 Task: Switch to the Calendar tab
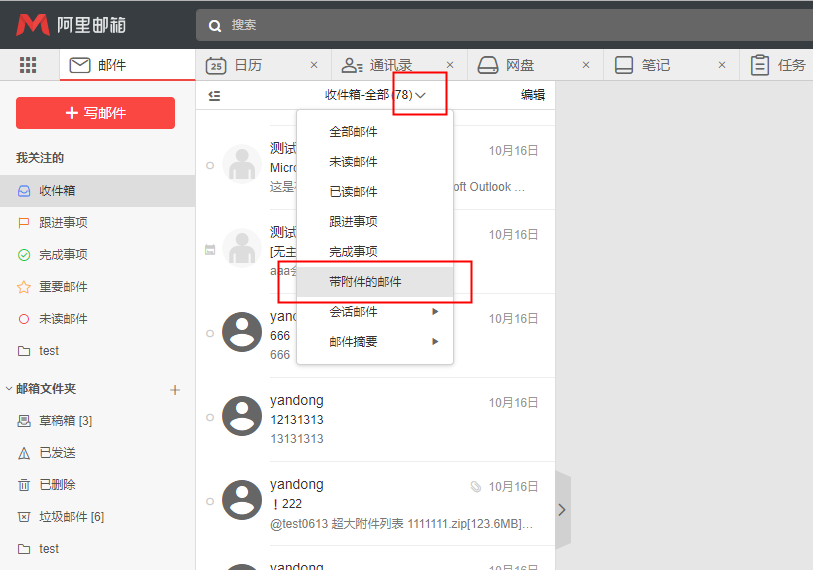(247, 65)
